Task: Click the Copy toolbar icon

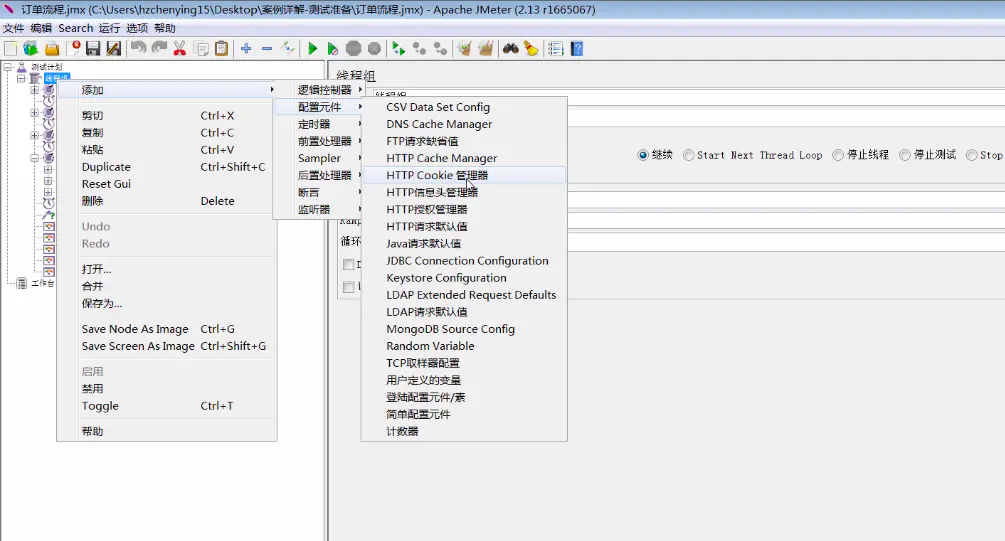Action: (201, 49)
